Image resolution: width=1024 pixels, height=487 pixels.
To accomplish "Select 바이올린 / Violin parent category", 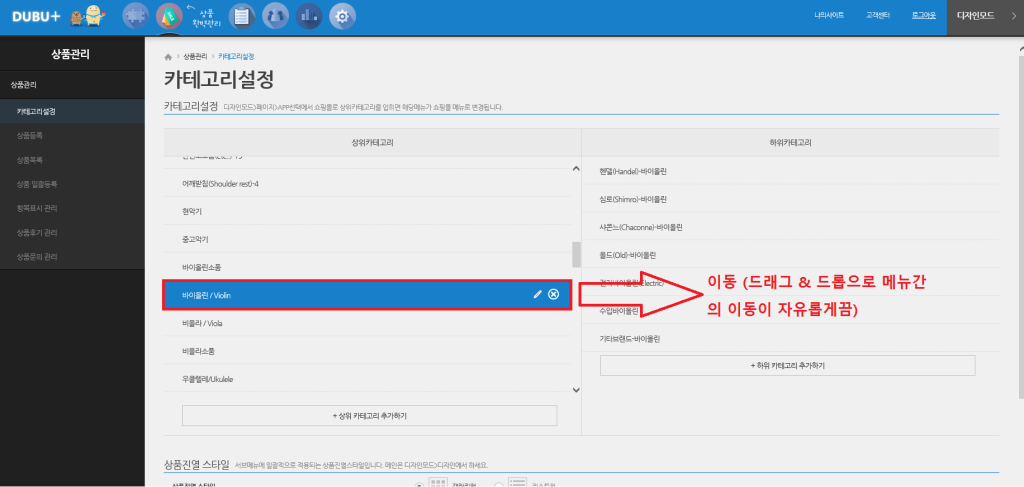I will (368, 295).
